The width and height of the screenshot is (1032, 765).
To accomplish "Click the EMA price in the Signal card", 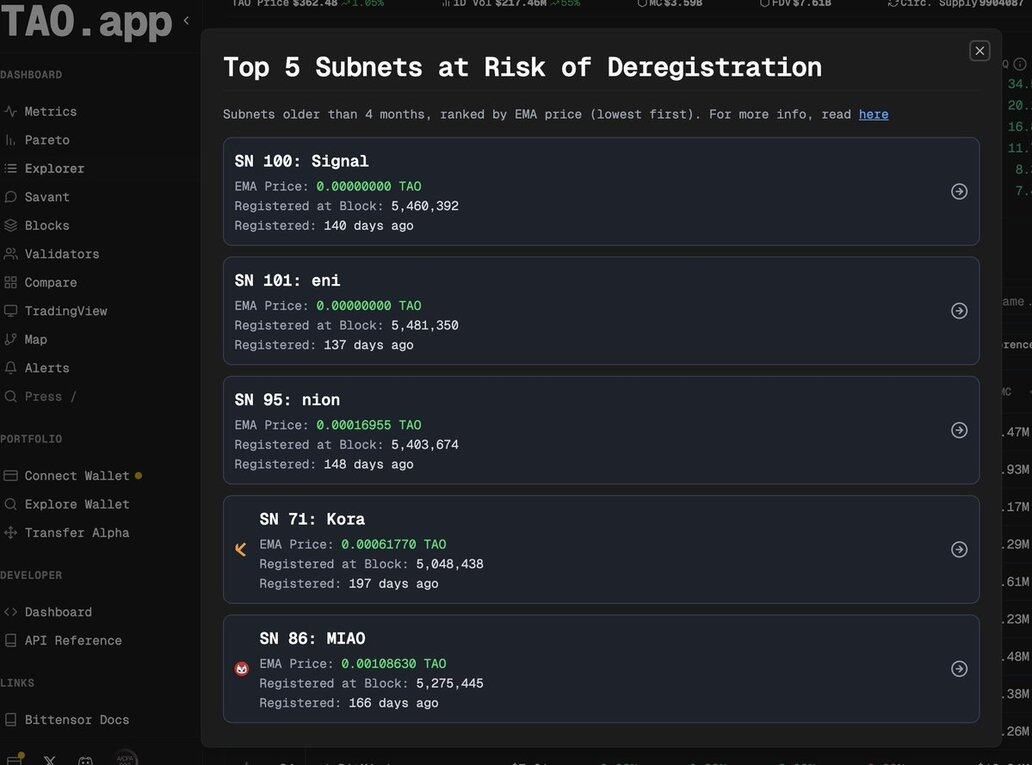I will pos(369,186).
